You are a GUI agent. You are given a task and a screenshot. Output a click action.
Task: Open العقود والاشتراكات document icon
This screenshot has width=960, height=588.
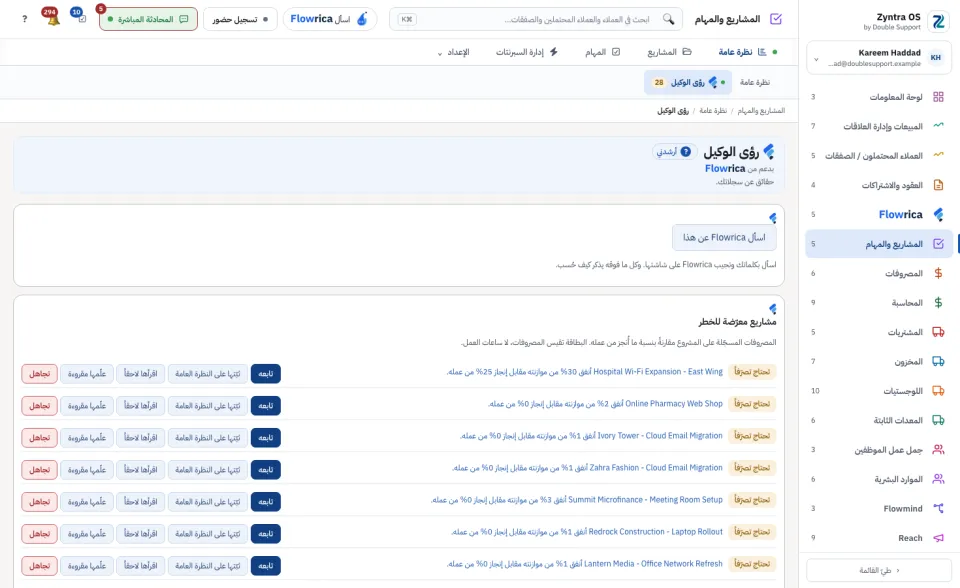coord(938,185)
